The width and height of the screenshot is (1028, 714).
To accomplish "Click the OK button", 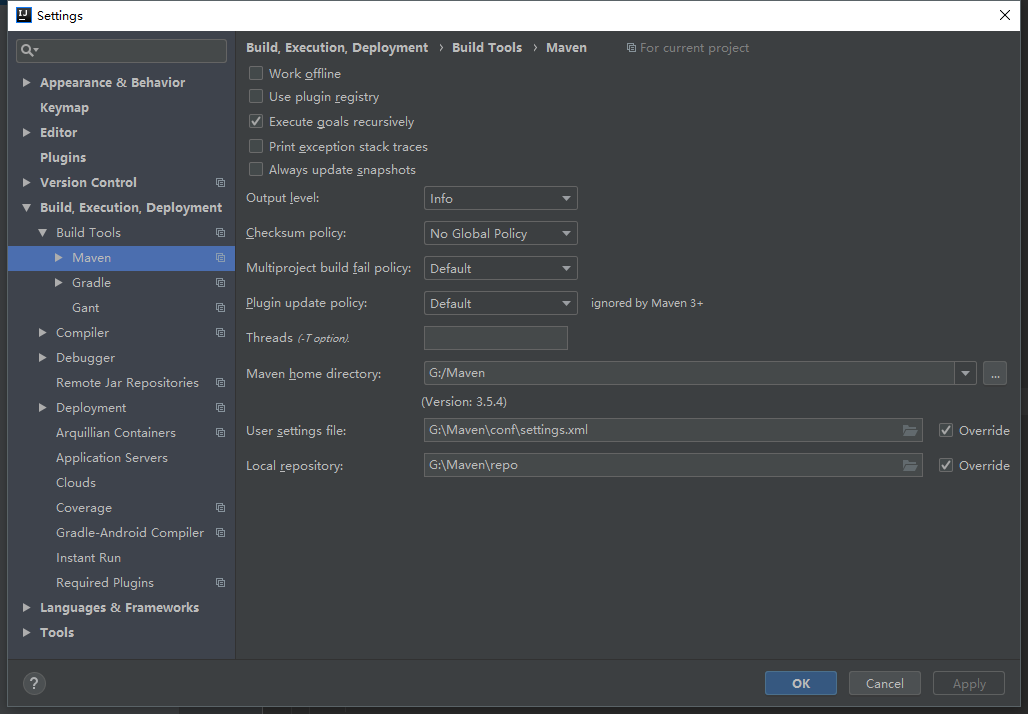I will click(x=801, y=683).
